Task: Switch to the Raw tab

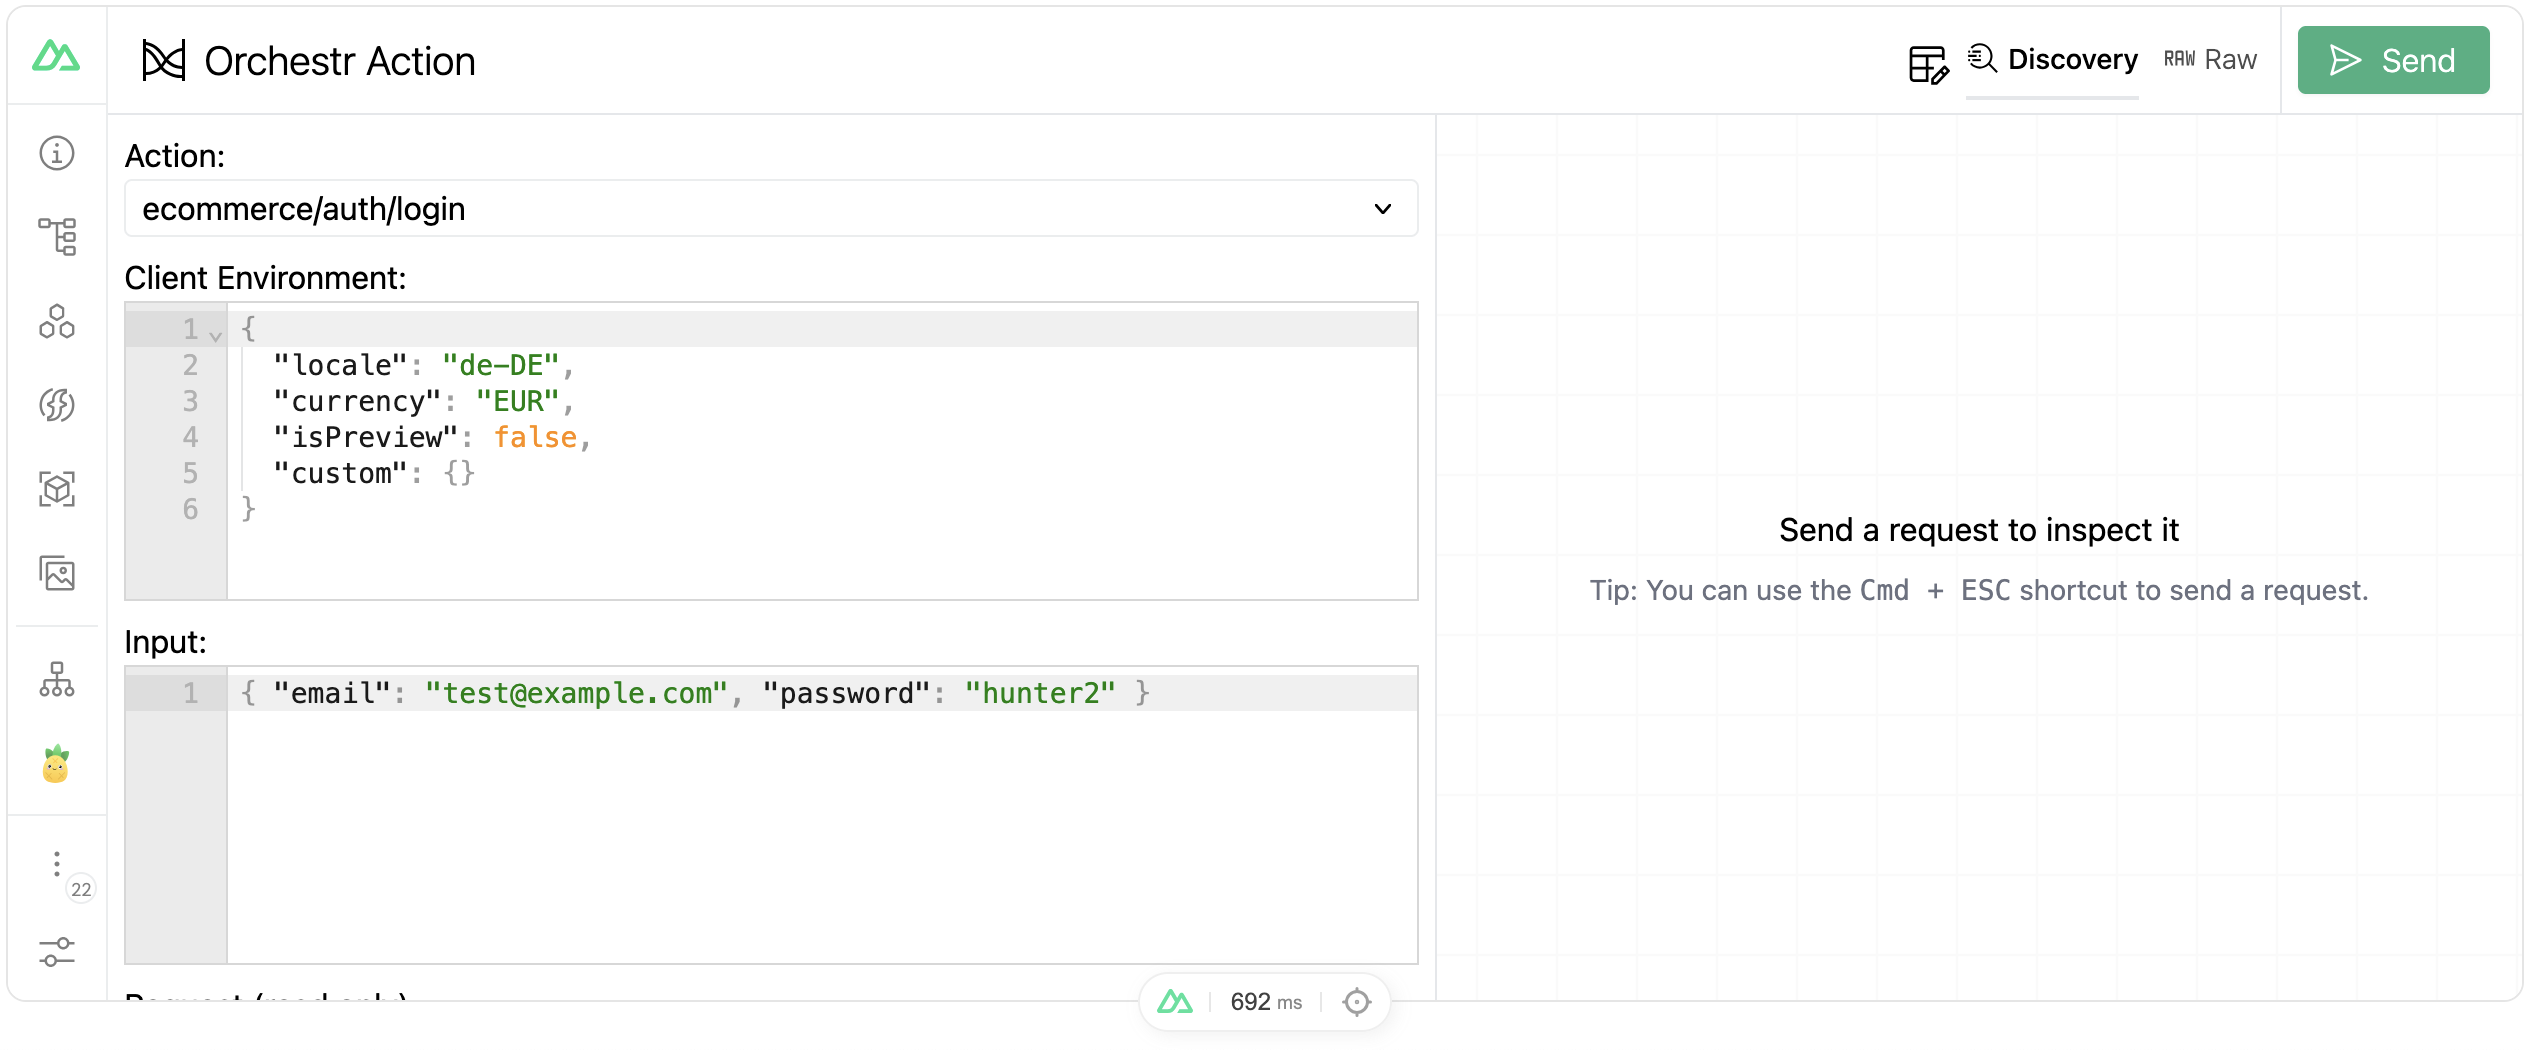Action: [x=2210, y=60]
